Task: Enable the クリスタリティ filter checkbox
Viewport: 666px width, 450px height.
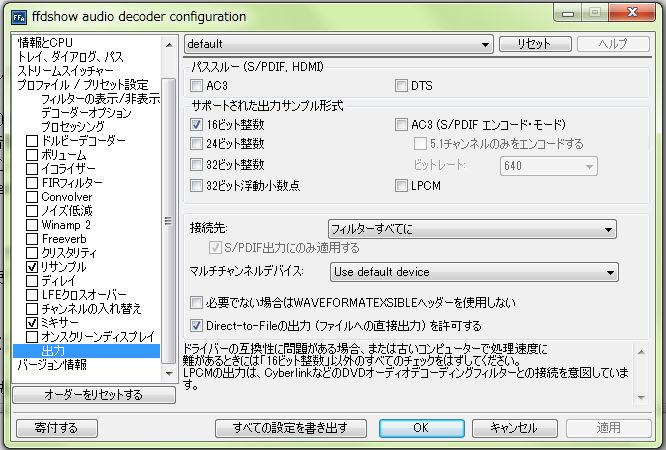Action: [32, 253]
